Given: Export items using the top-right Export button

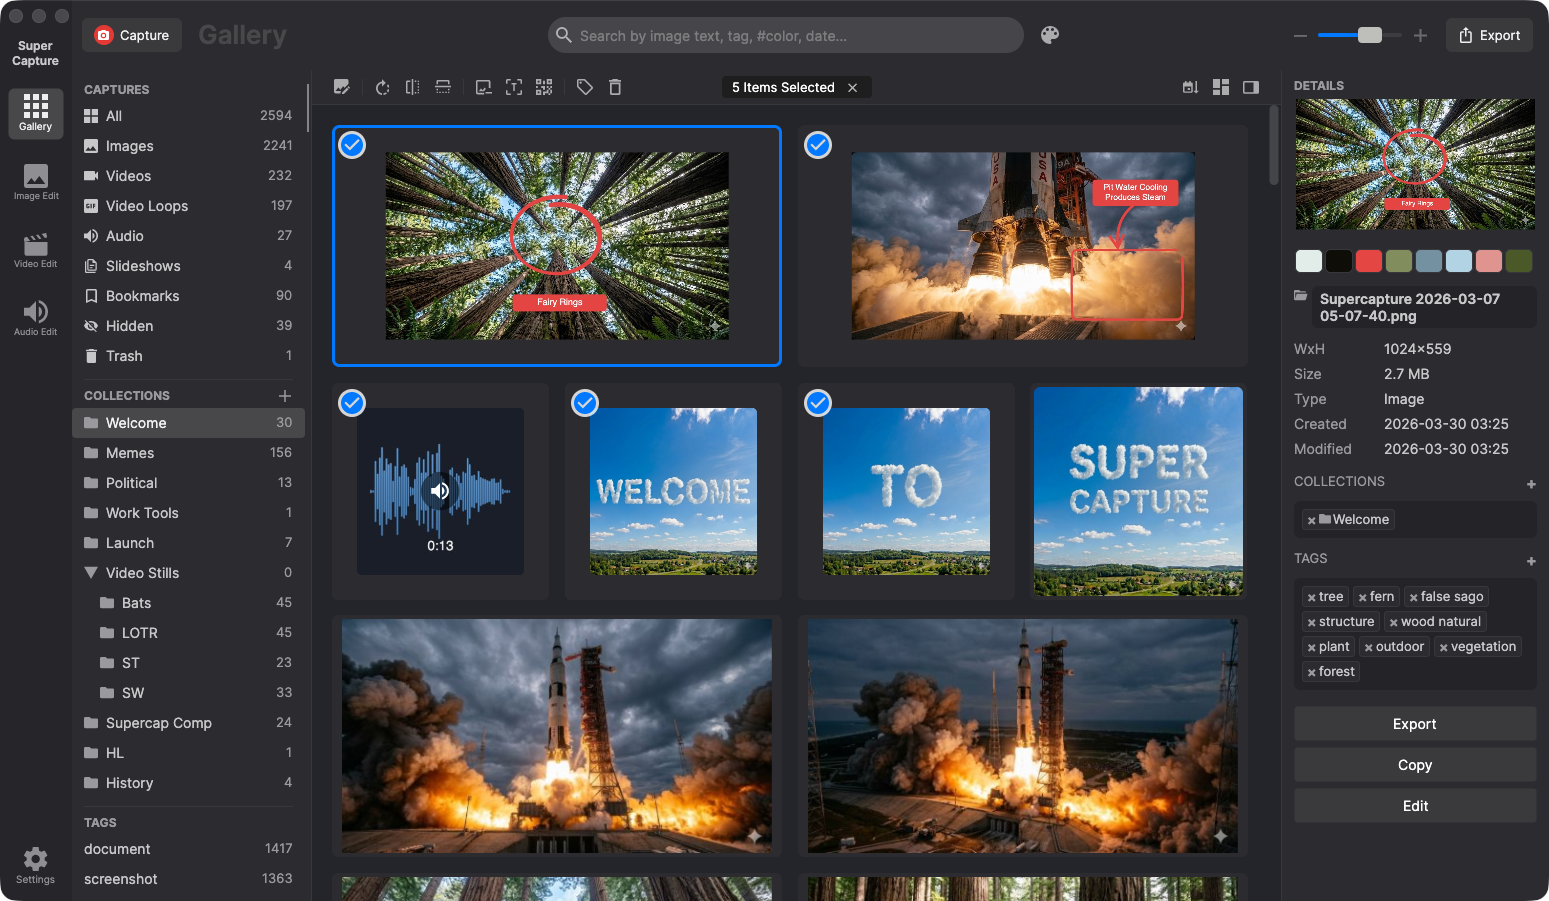Looking at the screenshot, I should coord(1489,34).
